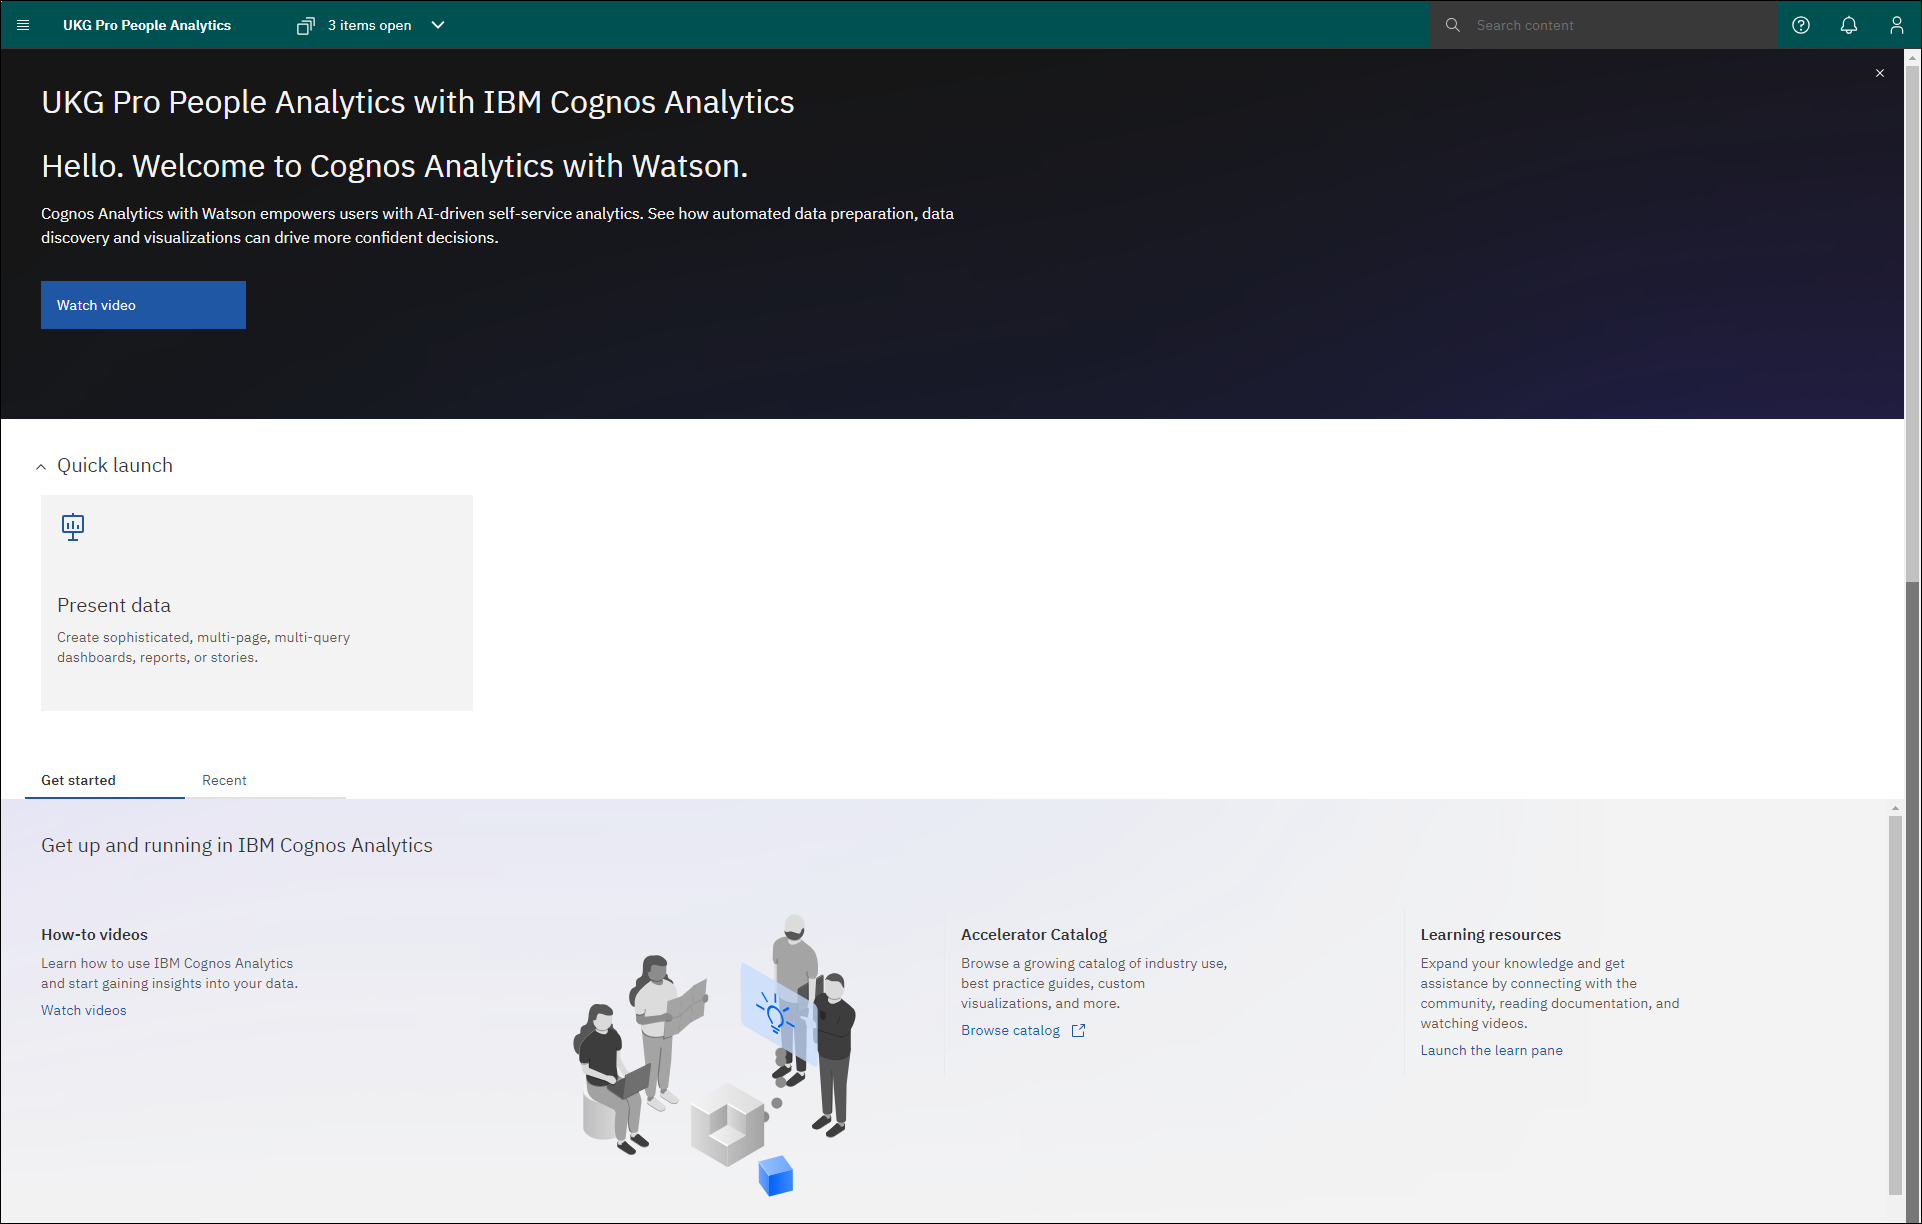1922x1224 pixels.
Task: Click the 3 items open label
Action: tap(370, 25)
